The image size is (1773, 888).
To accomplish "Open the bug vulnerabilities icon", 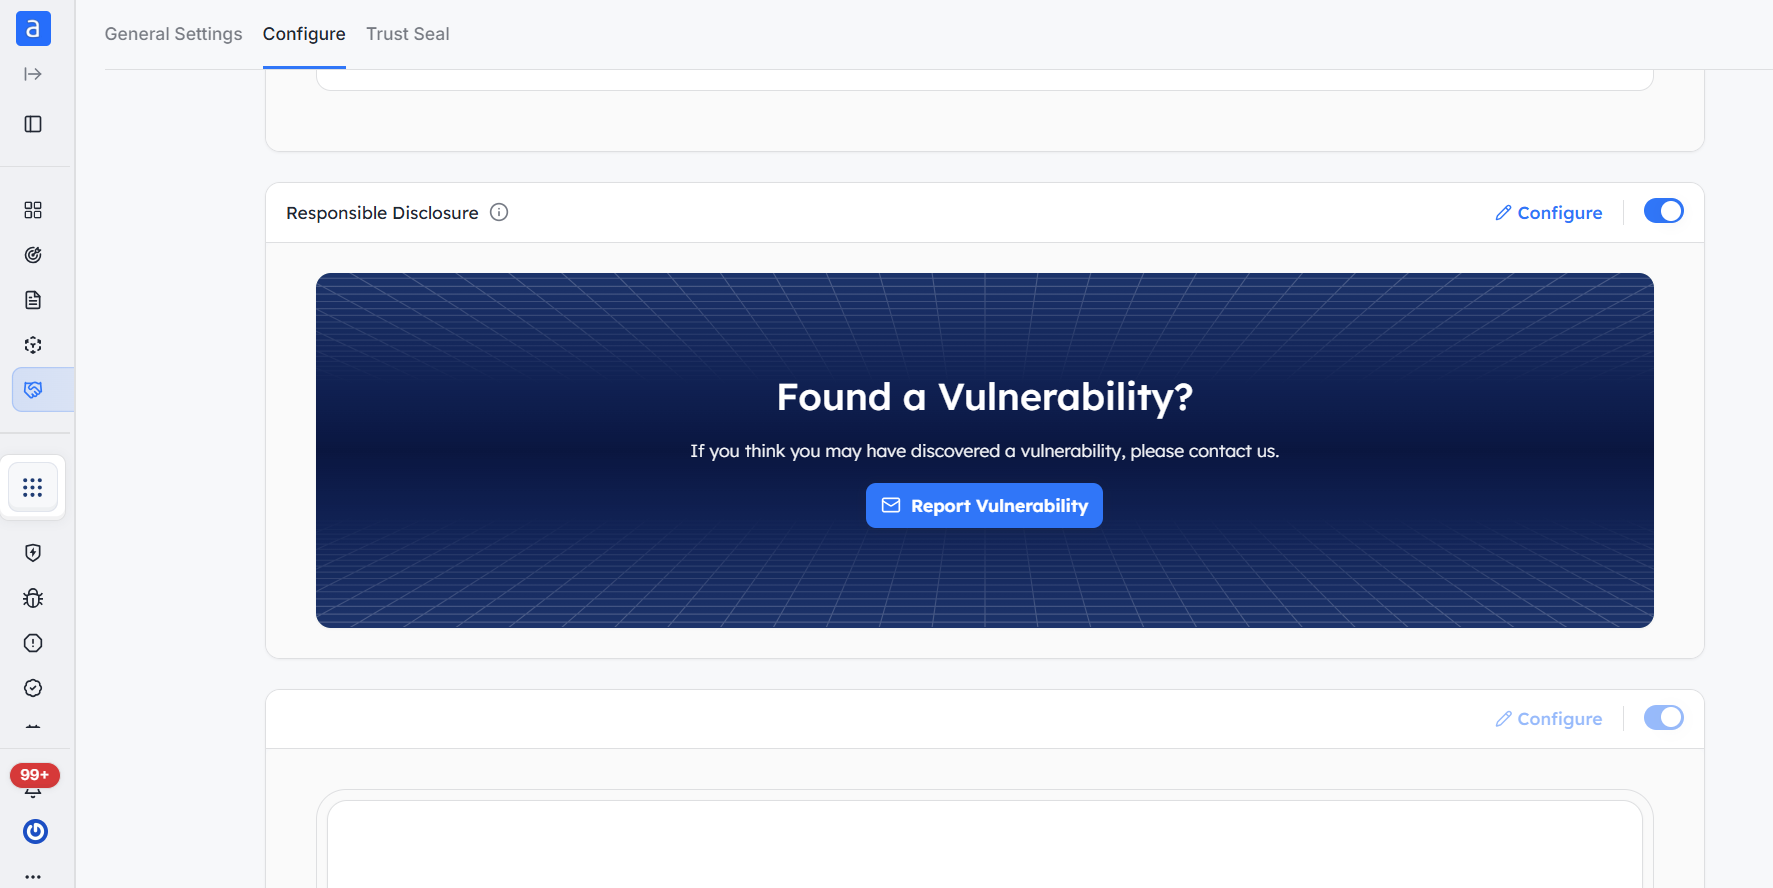I will point(33,598).
